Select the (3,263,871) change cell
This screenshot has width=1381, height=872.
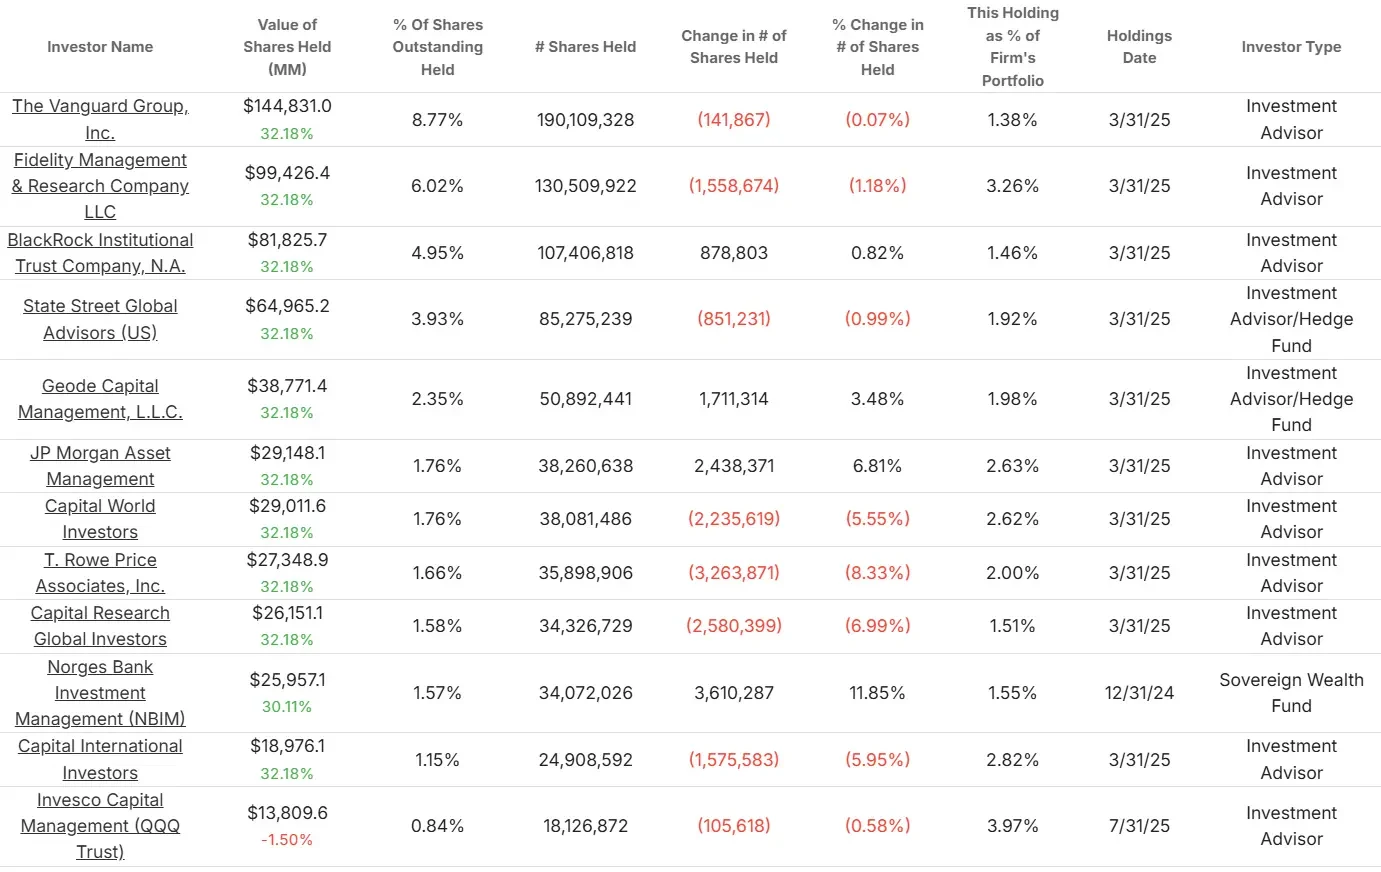[734, 573]
